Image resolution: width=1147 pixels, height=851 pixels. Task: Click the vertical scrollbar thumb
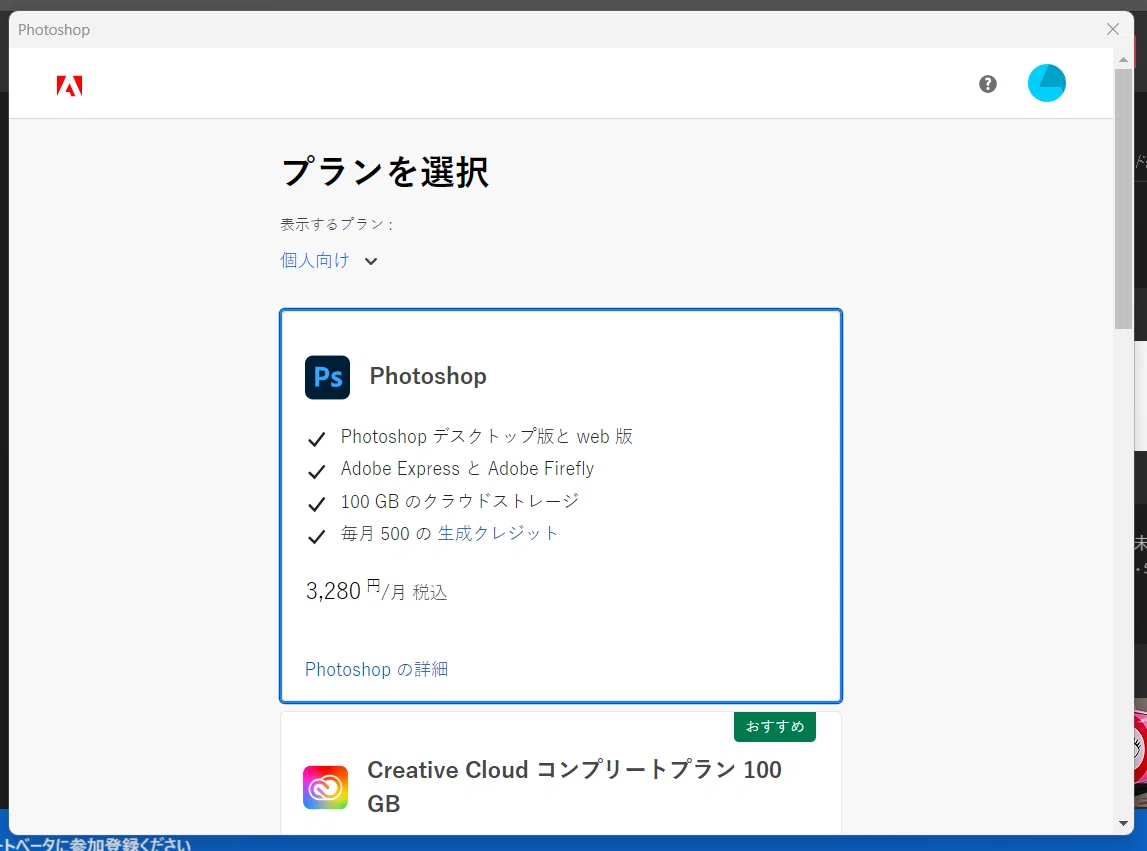[x=1123, y=199]
